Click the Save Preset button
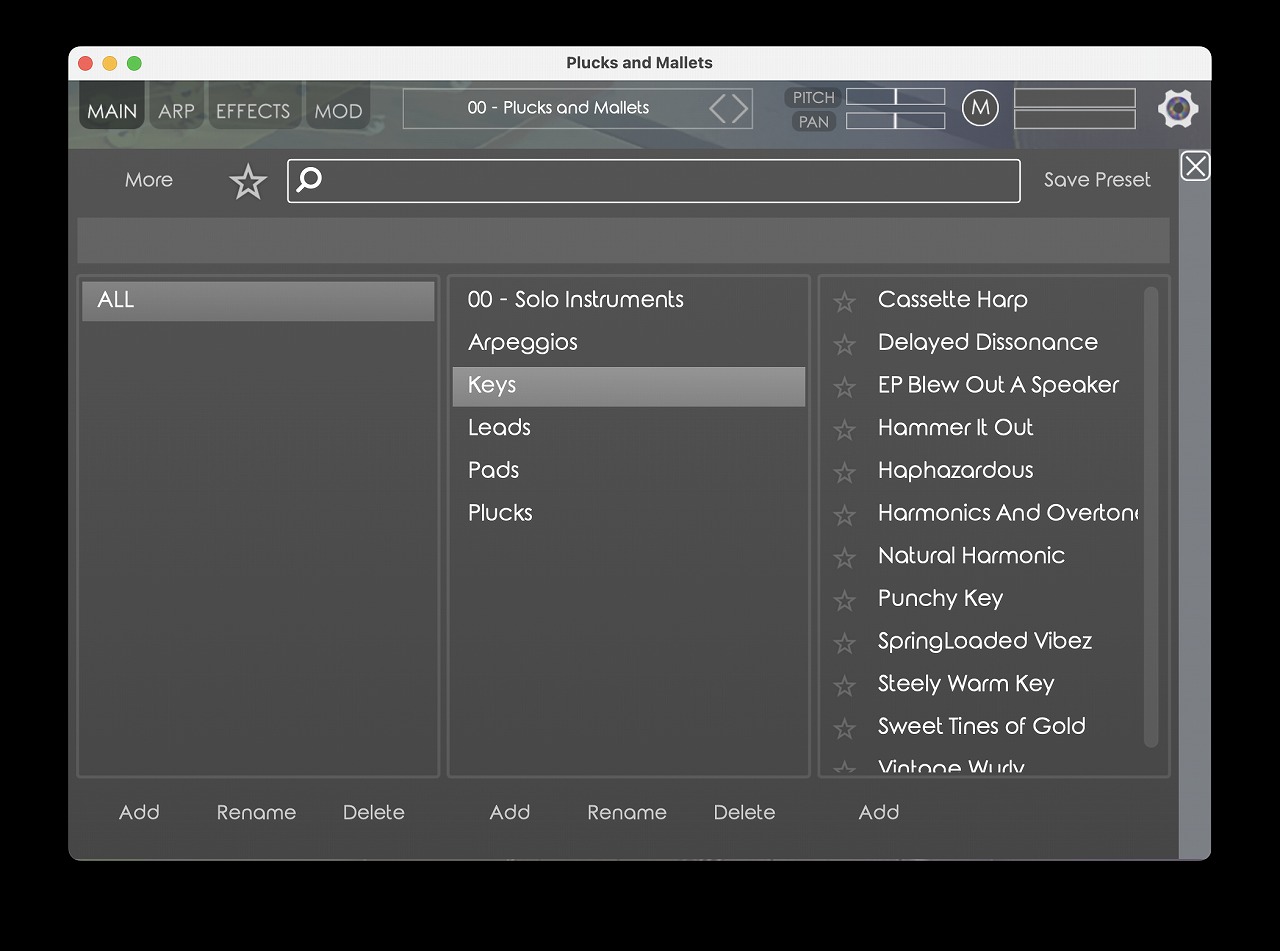This screenshot has height=951, width=1280. pos(1097,180)
